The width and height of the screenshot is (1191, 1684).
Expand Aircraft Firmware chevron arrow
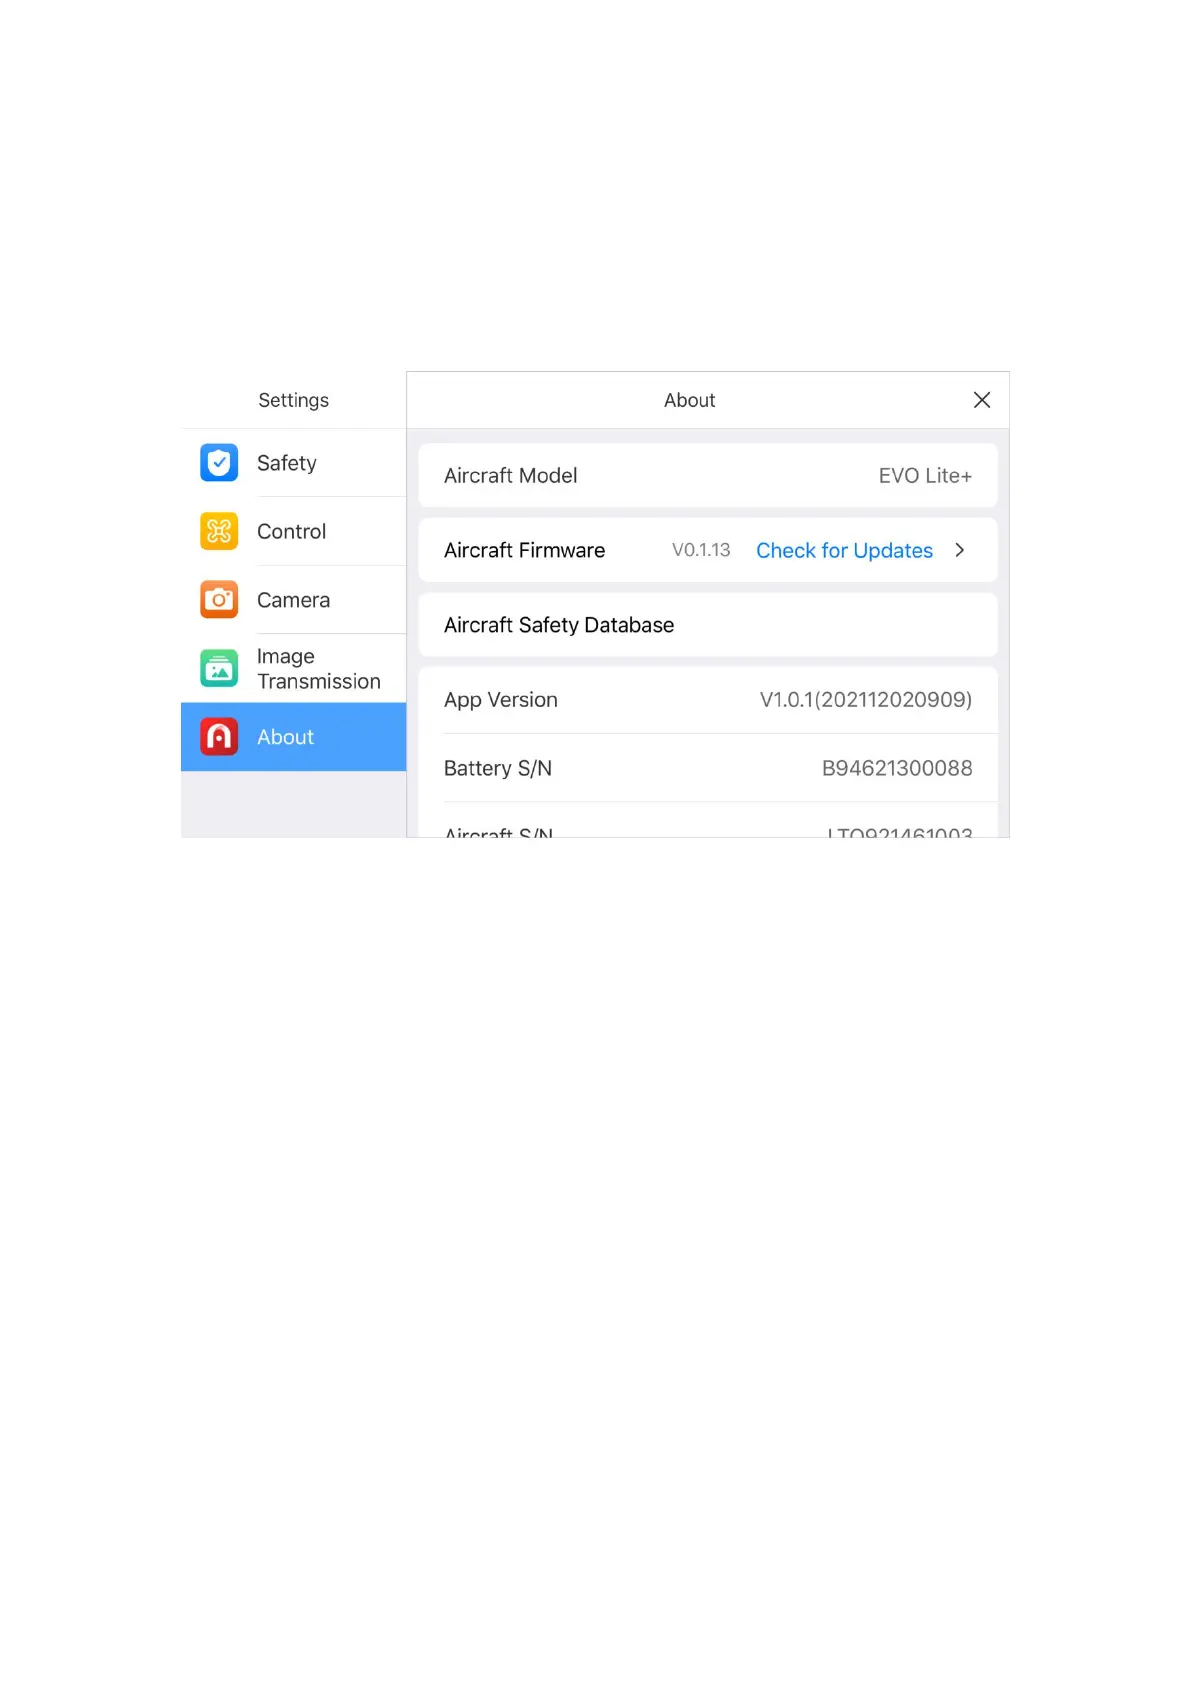point(960,550)
